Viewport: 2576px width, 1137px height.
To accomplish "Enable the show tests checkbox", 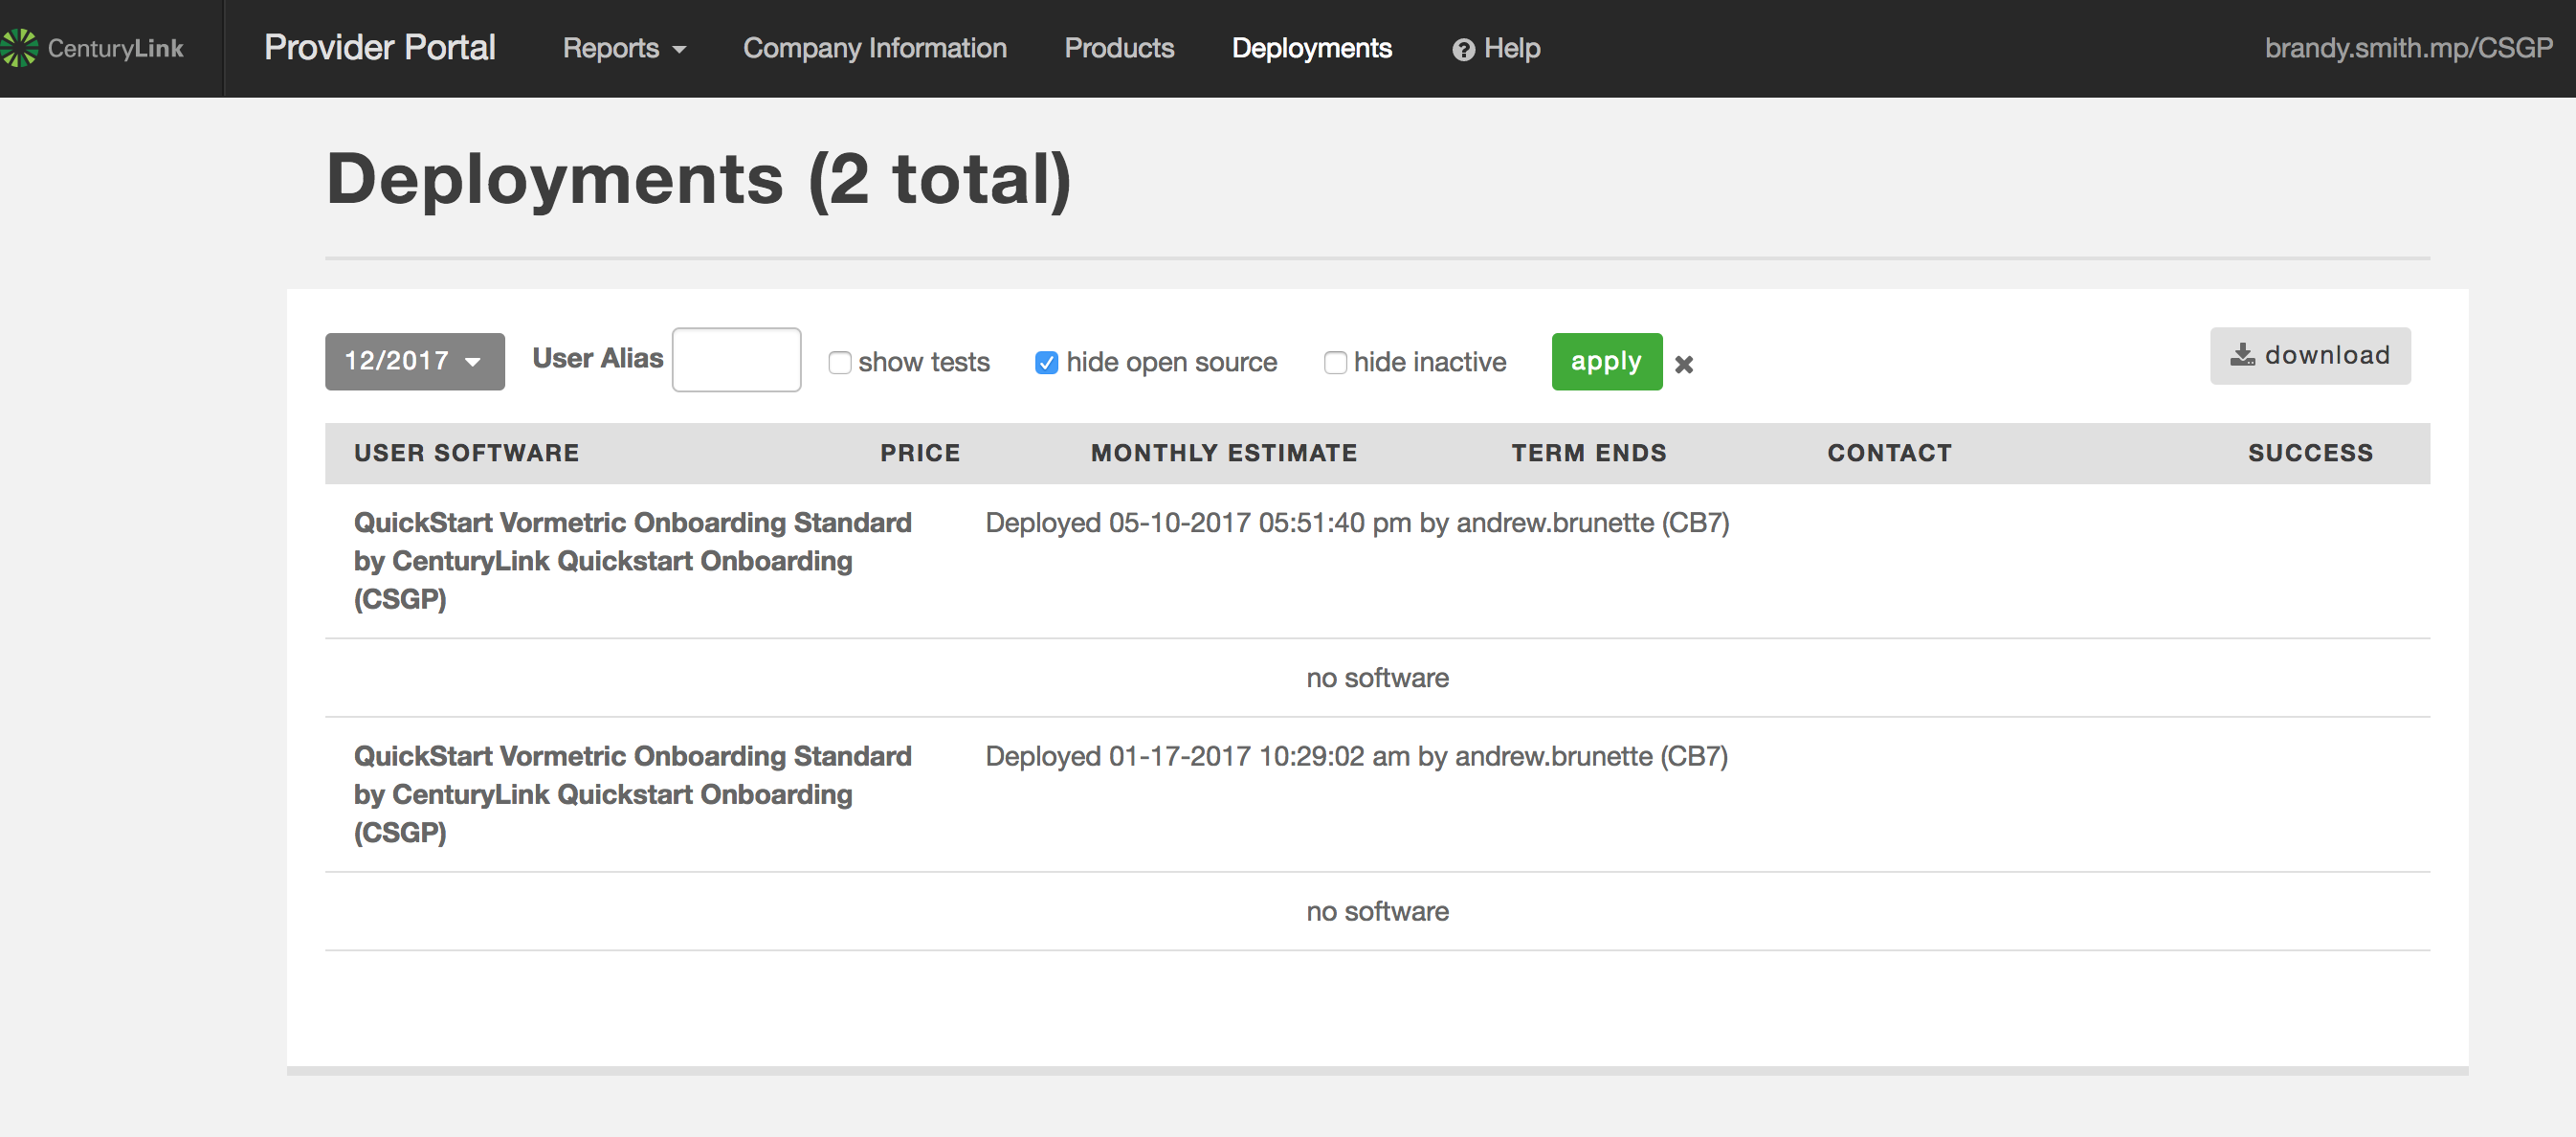I will pyautogui.click(x=839, y=362).
